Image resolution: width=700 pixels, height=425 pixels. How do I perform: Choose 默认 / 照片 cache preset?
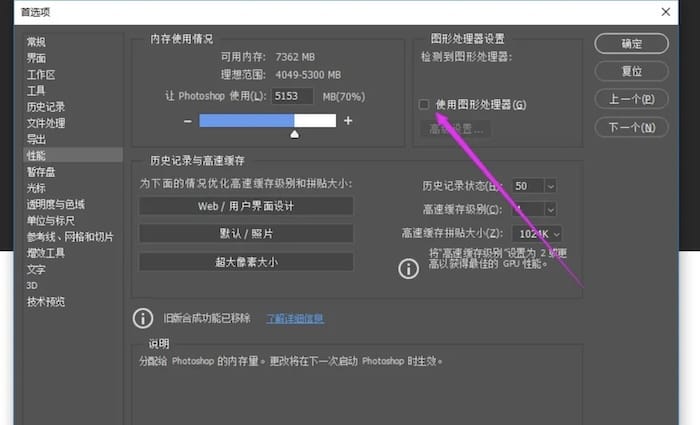click(x=246, y=233)
